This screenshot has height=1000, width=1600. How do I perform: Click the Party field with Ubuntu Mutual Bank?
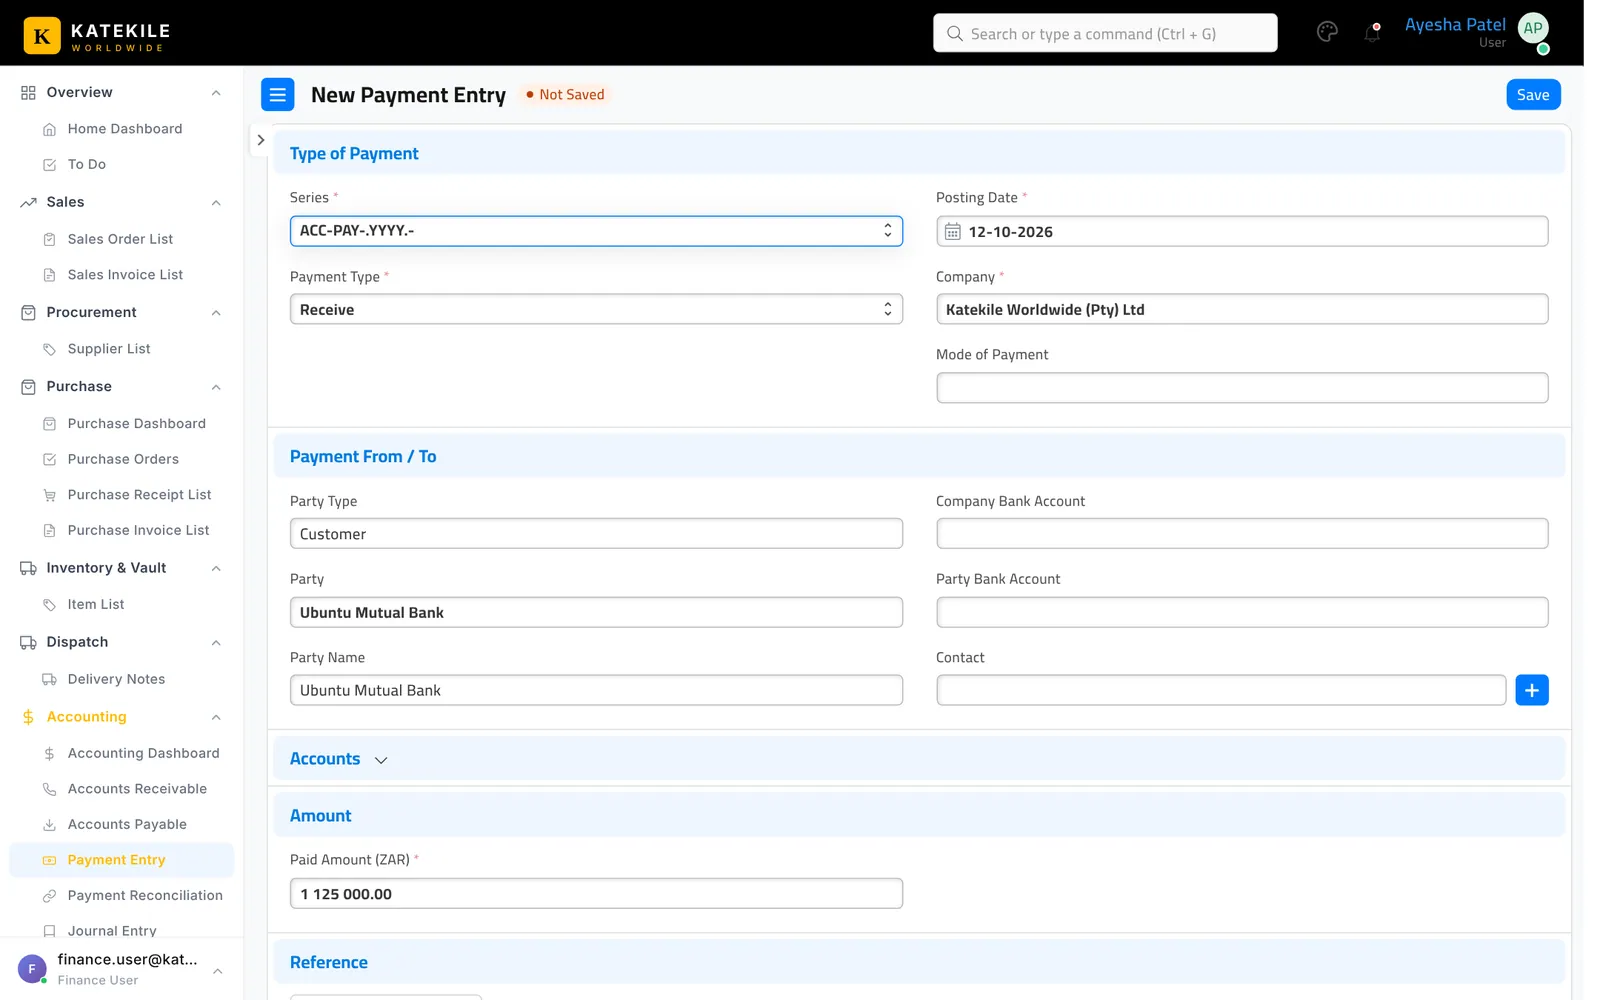pos(596,612)
